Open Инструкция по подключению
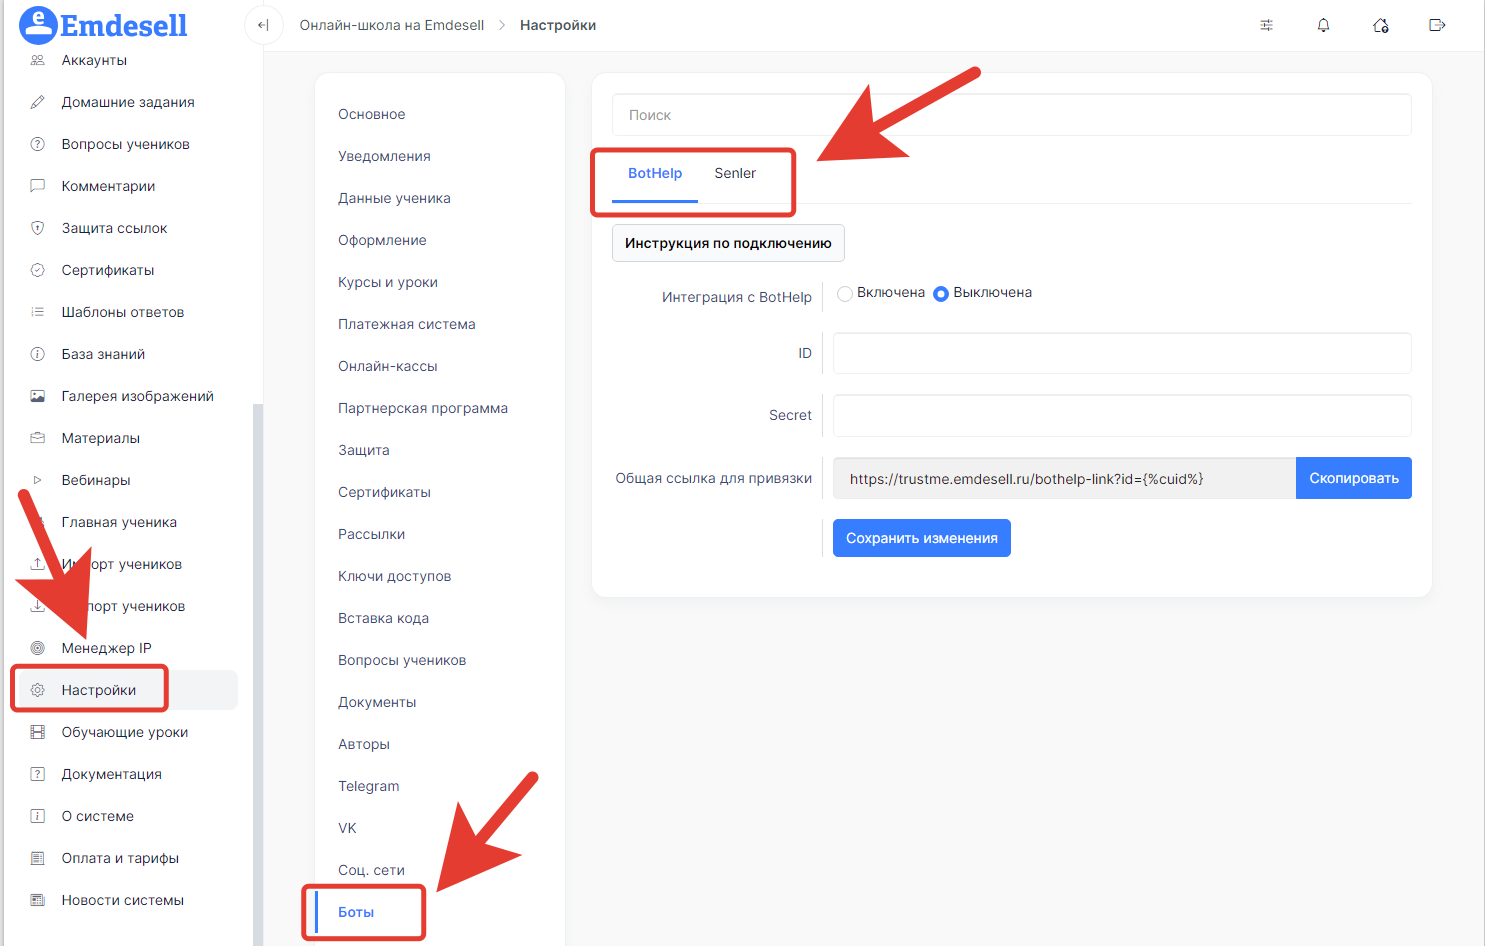The image size is (1485, 946). click(x=728, y=243)
